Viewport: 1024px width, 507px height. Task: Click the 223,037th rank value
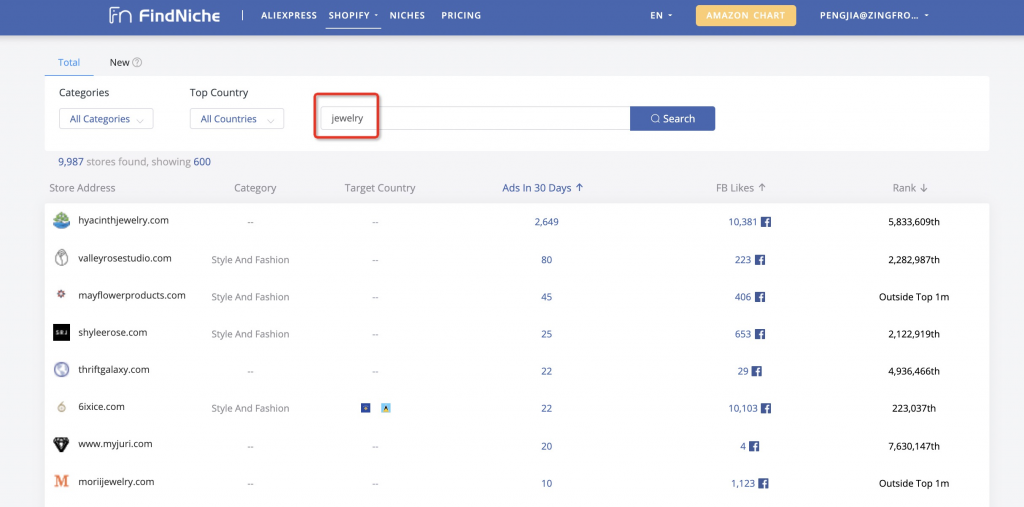(x=914, y=408)
